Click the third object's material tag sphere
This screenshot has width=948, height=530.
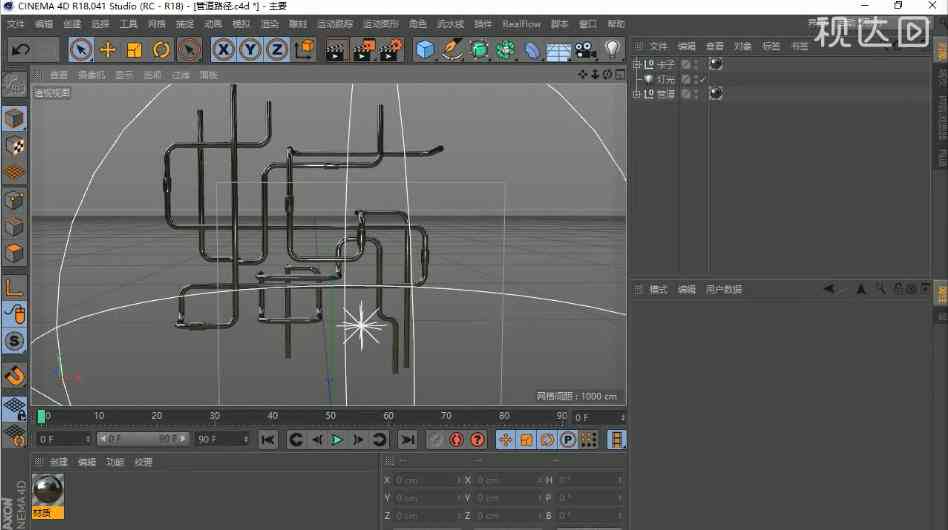pyautogui.click(x=716, y=93)
